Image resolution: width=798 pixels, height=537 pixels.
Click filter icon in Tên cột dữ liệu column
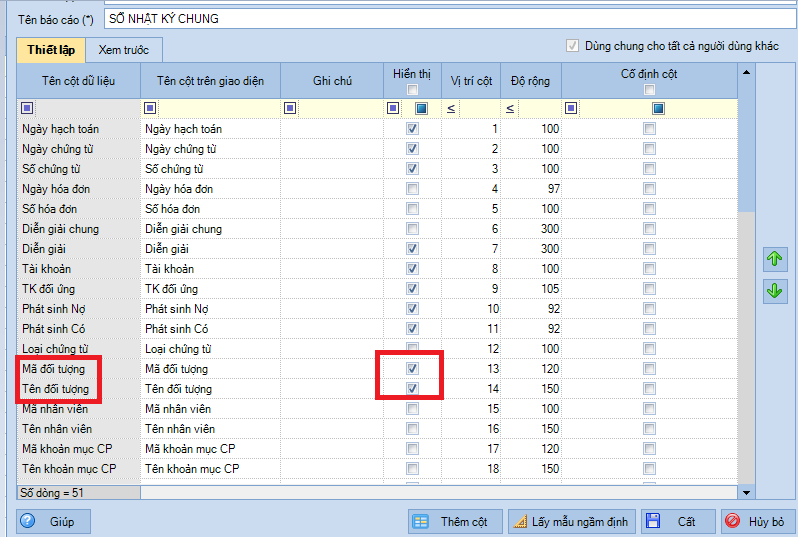pyautogui.click(x=27, y=108)
